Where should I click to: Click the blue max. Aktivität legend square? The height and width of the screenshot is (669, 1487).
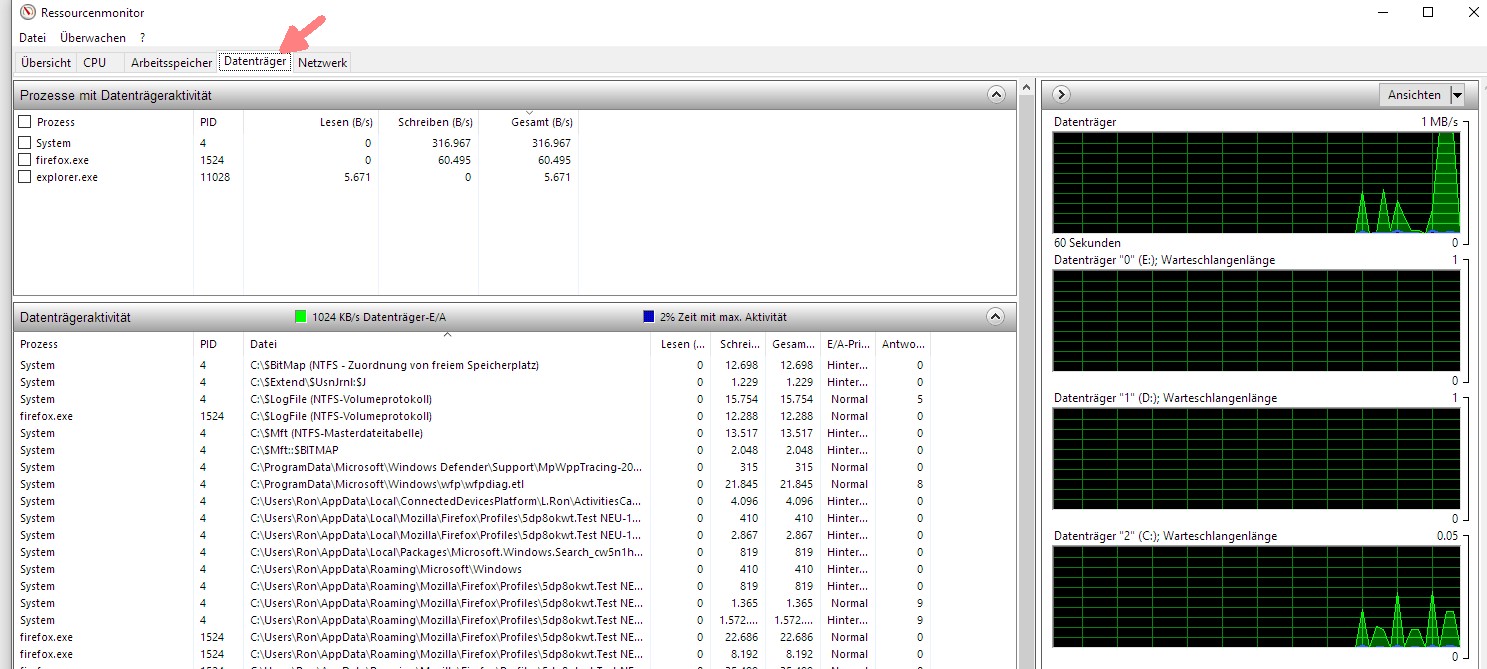point(649,317)
